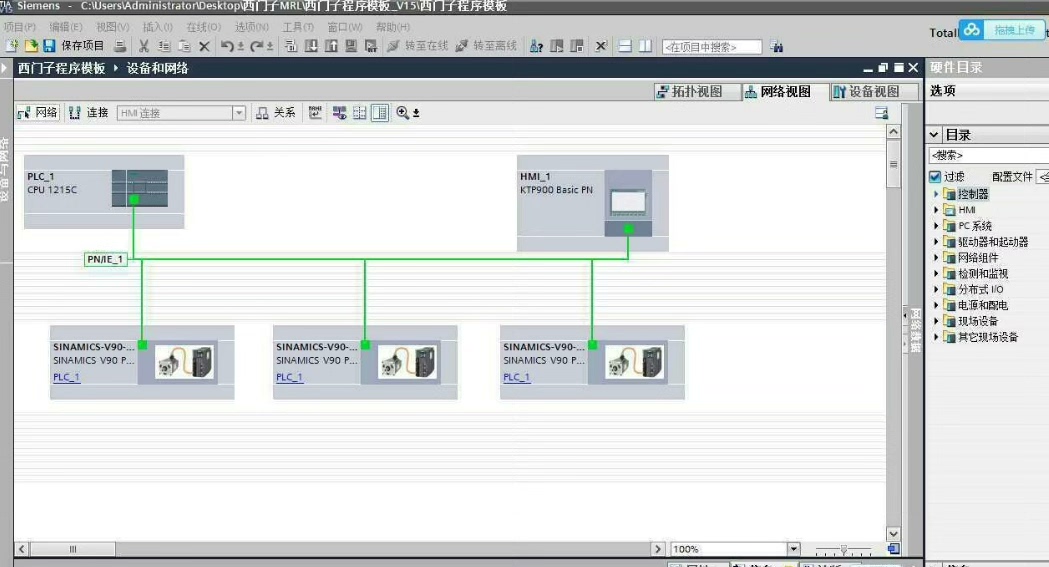This screenshot has height=567, width=1049.
Task: Open the 编辑(E) menu
Action: coord(66,27)
